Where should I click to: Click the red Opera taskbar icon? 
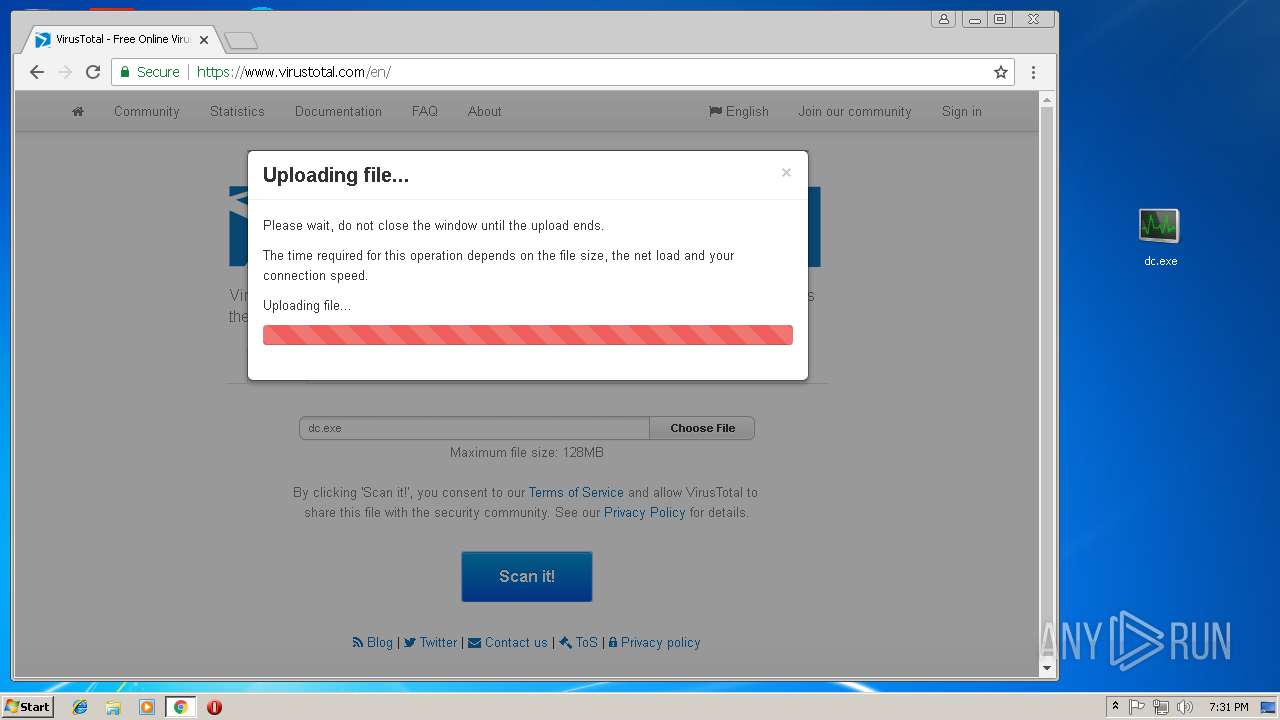(214, 707)
